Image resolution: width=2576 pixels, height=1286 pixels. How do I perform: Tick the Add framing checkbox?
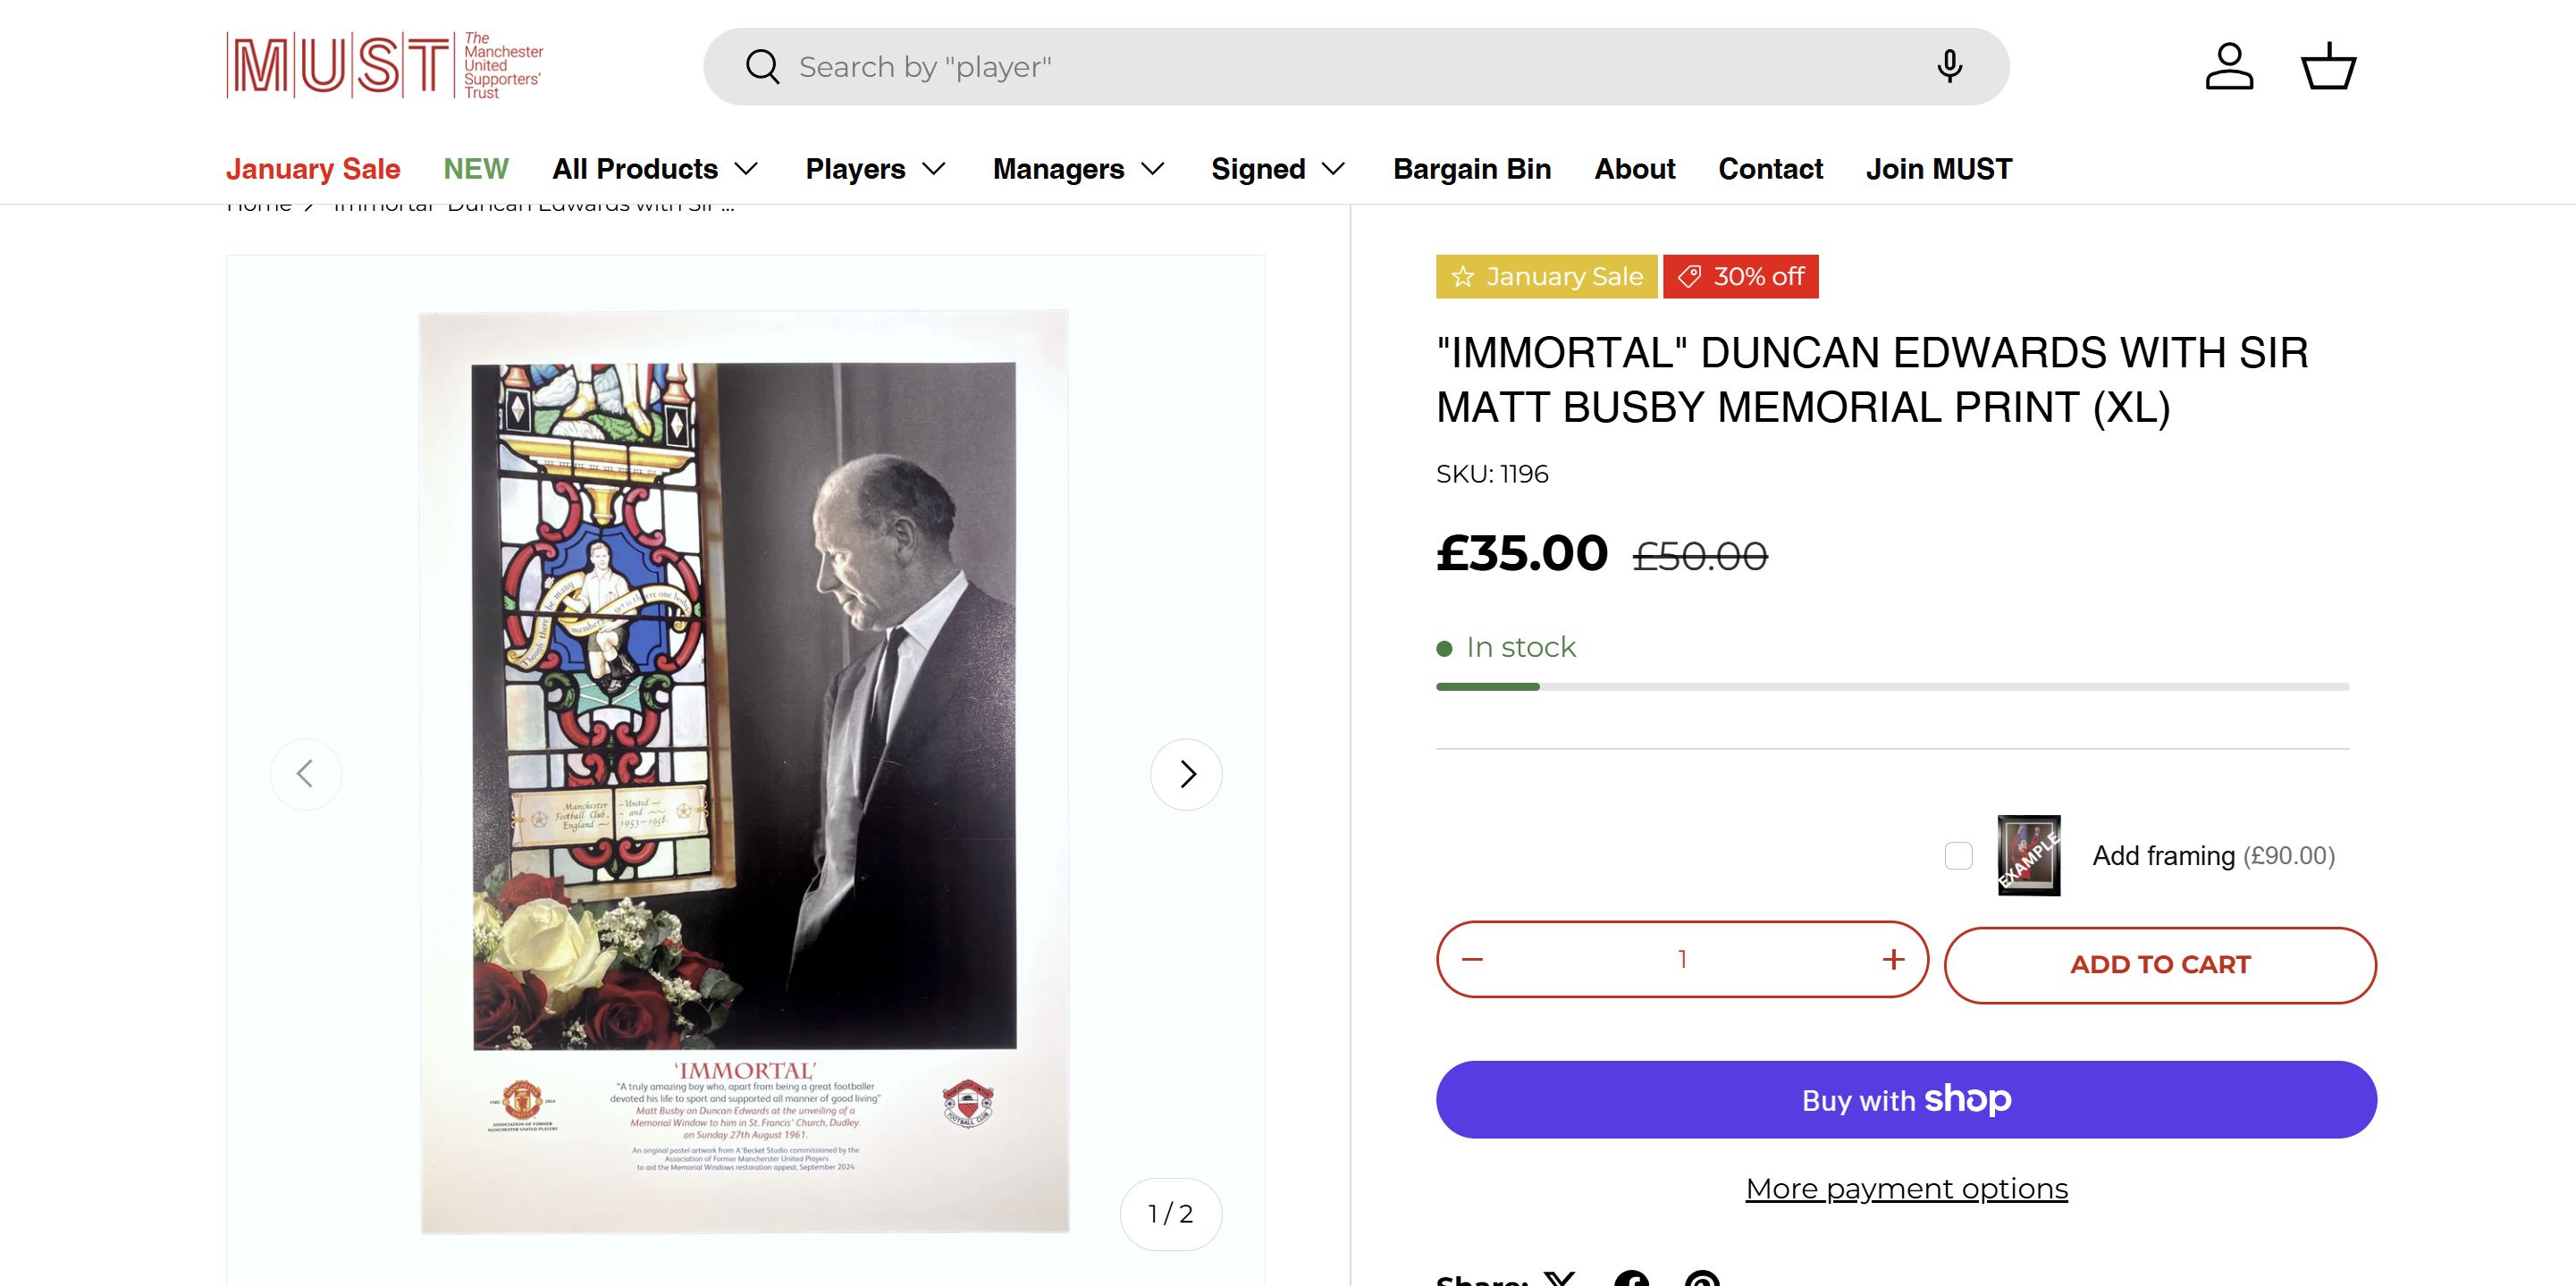tap(1959, 856)
